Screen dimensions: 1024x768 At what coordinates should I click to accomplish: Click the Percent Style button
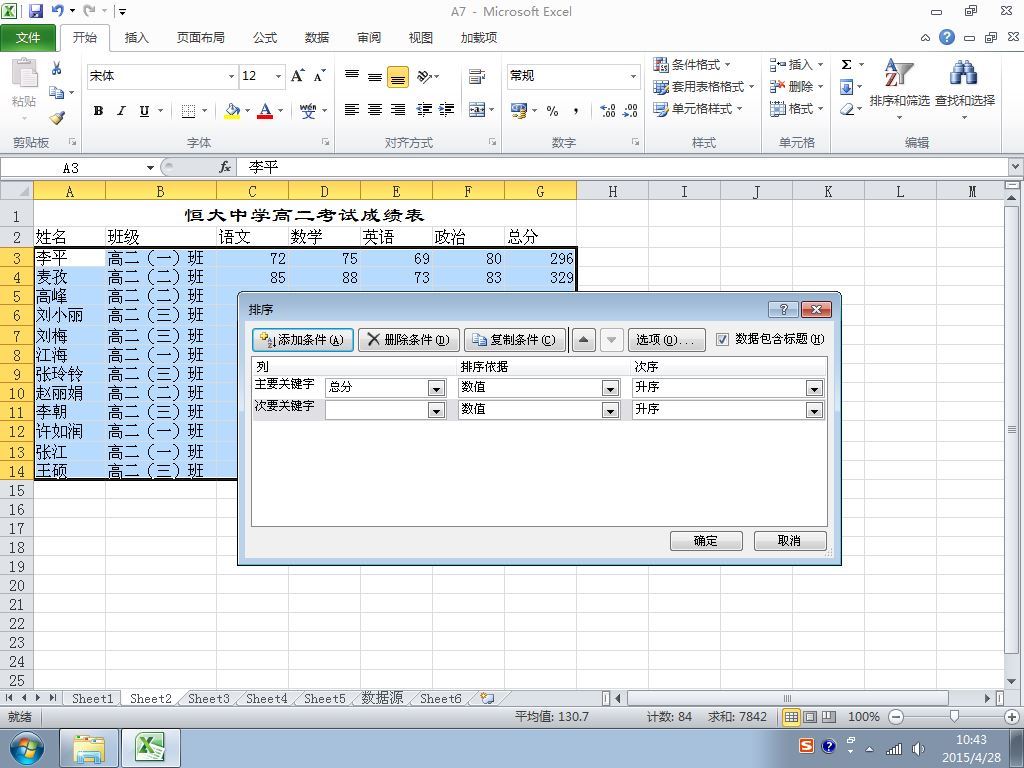tap(552, 111)
